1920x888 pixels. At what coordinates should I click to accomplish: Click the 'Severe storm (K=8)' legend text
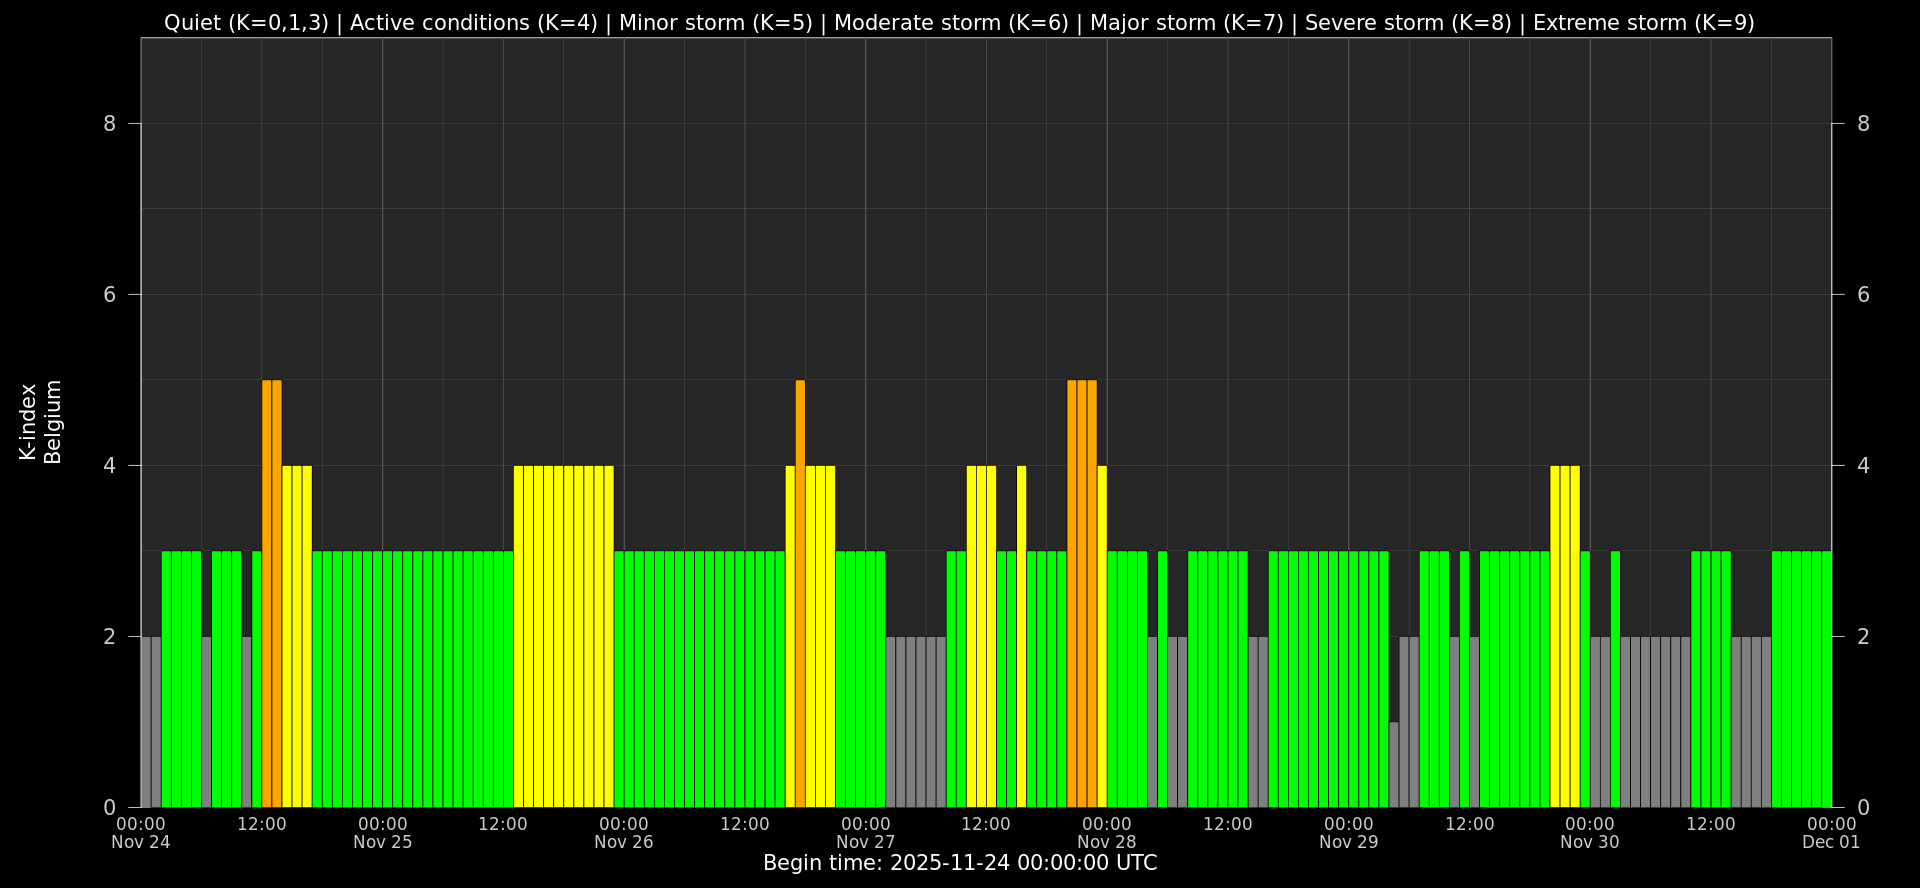click(x=1407, y=23)
